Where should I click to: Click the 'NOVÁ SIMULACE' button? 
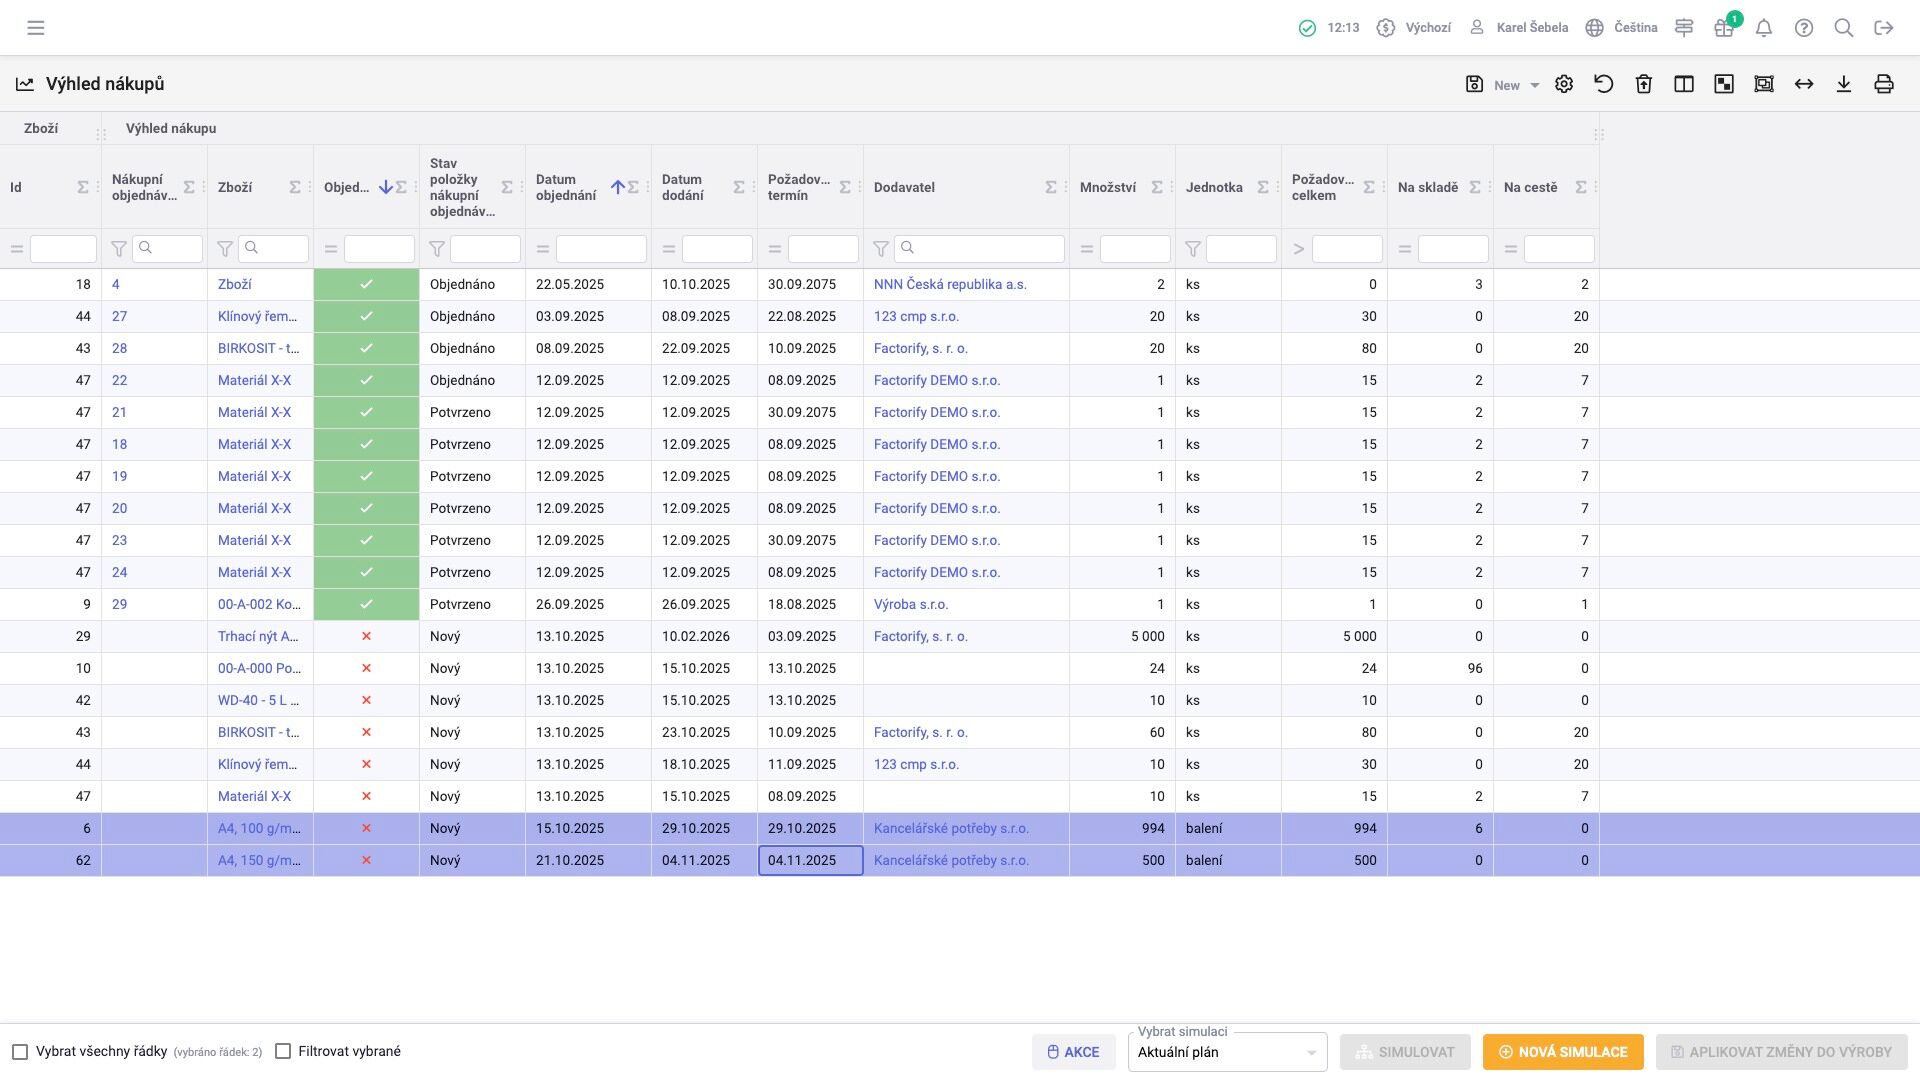[1563, 1052]
